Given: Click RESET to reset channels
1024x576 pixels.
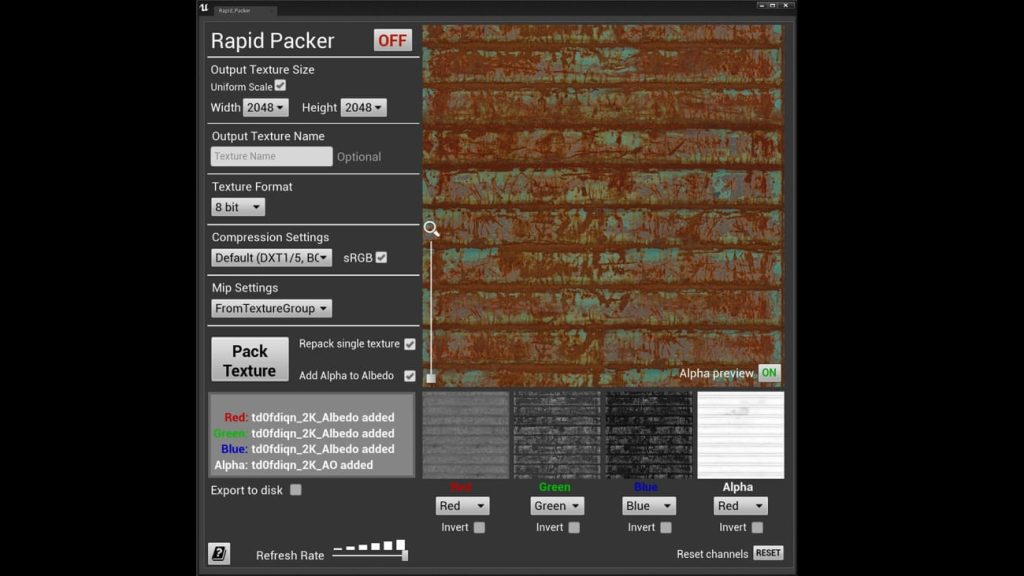Looking at the screenshot, I should coord(769,552).
